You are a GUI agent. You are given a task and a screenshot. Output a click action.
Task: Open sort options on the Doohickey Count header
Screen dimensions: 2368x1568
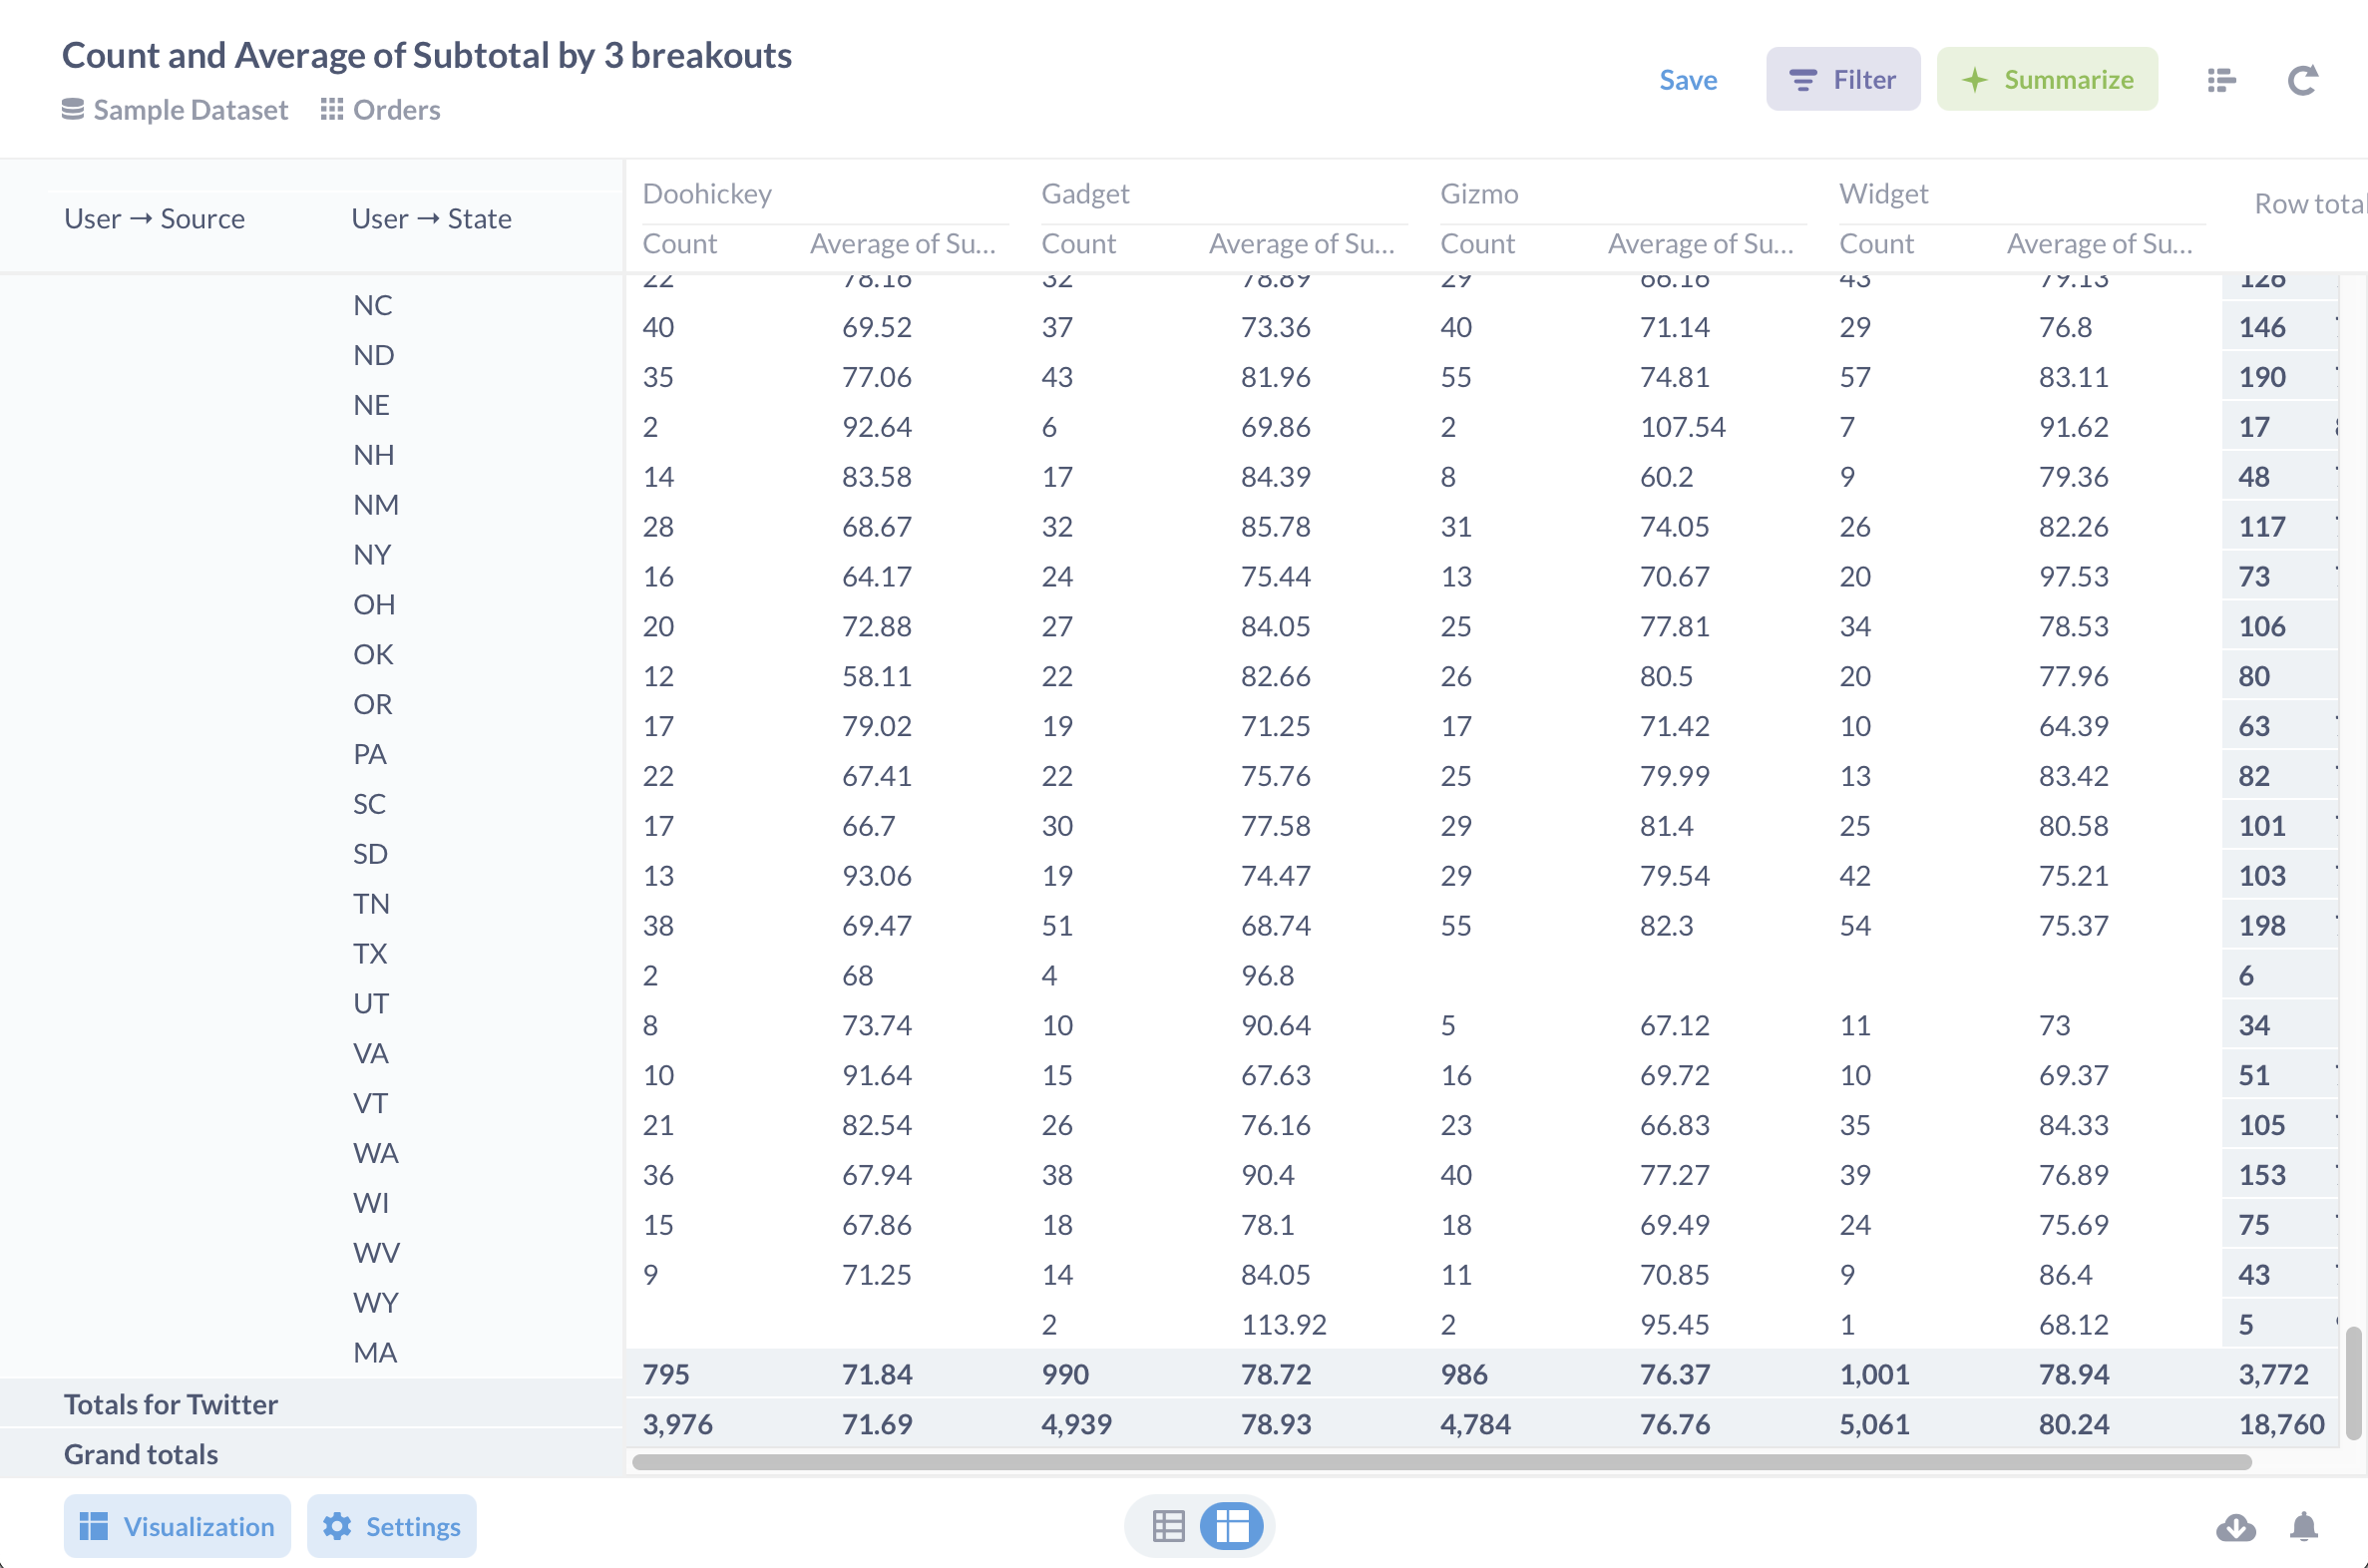pos(680,243)
